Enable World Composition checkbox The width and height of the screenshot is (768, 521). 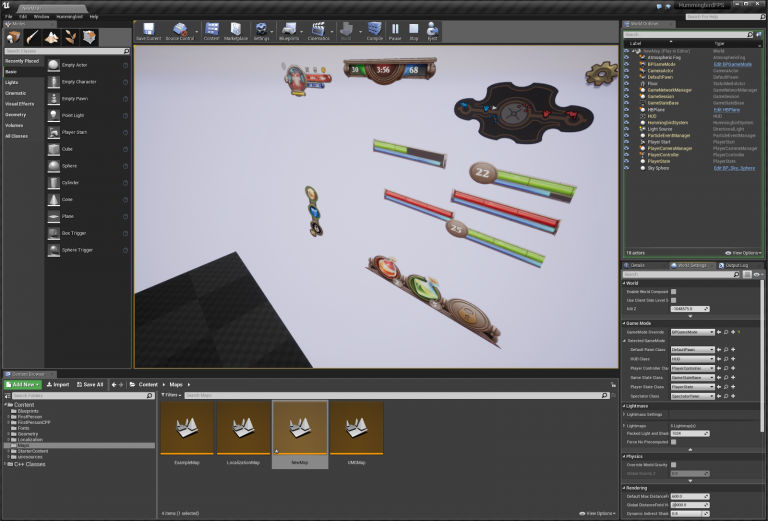coord(673,292)
